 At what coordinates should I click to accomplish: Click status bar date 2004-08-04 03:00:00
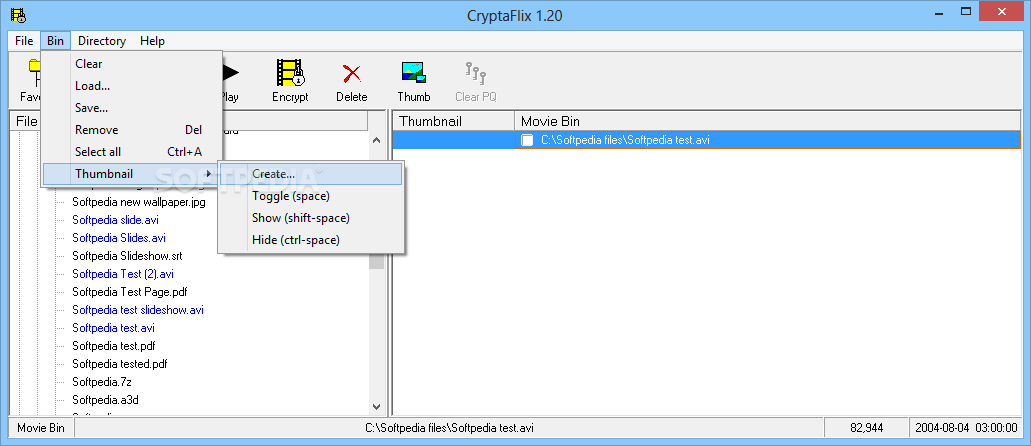966,428
